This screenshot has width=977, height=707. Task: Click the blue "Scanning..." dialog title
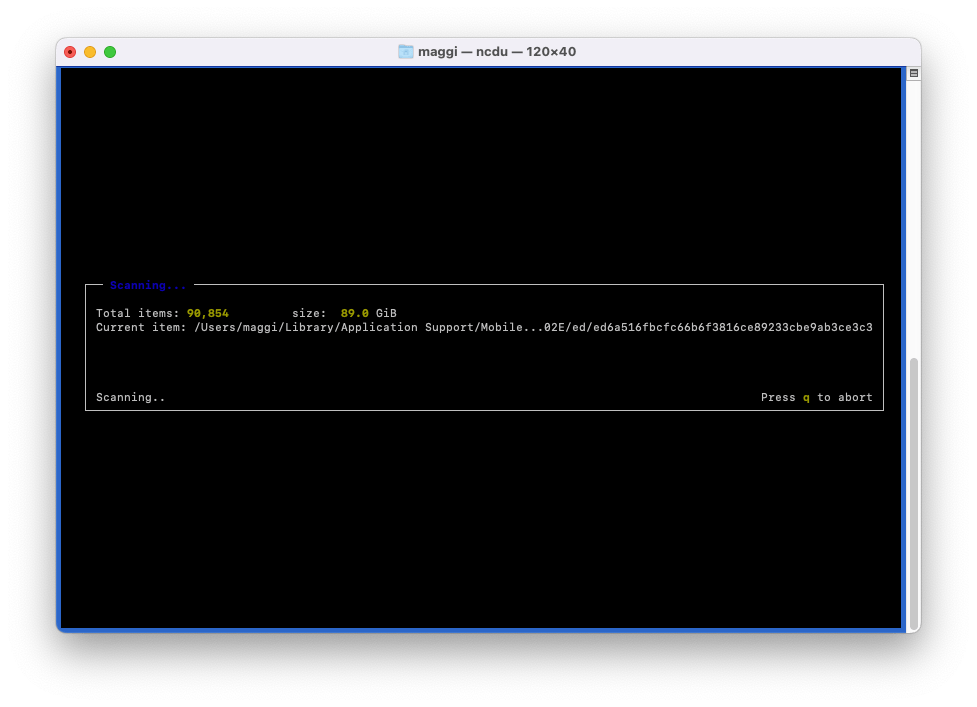[148, 285]
